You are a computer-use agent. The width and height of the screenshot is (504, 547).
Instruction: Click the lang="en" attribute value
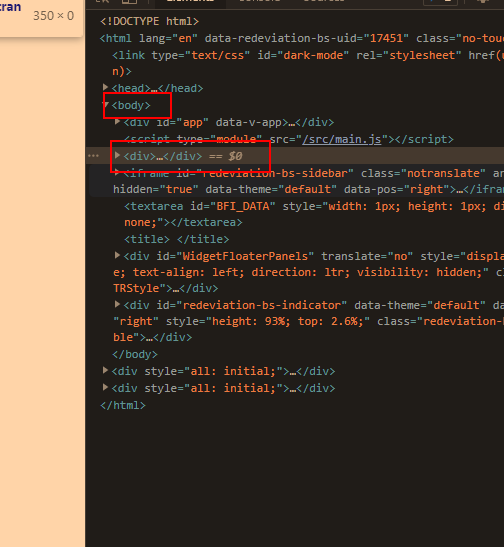click(x=185, y=38)
